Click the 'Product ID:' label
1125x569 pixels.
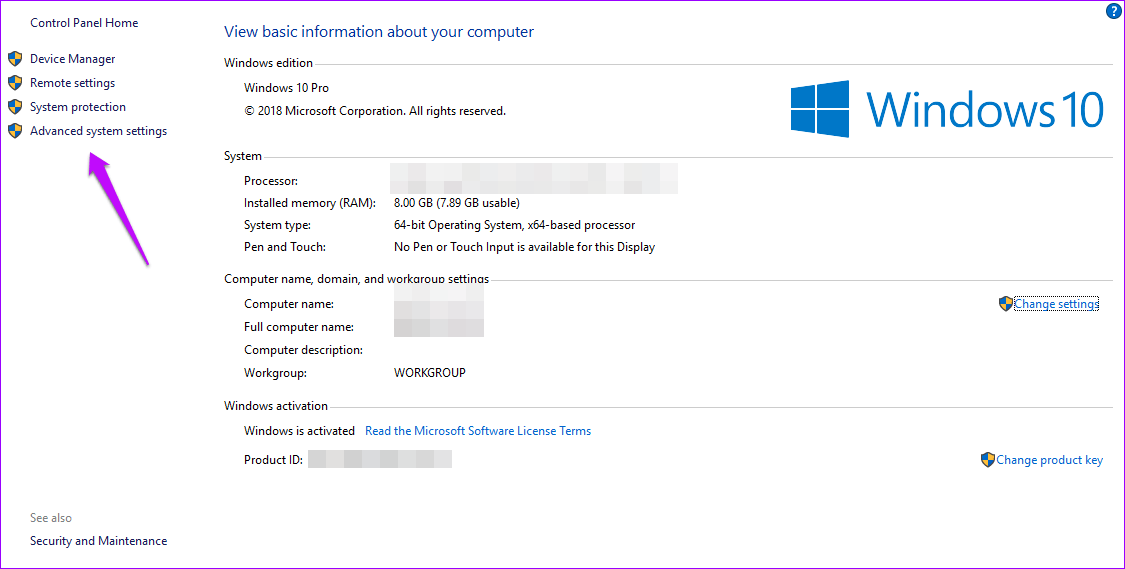273,460
